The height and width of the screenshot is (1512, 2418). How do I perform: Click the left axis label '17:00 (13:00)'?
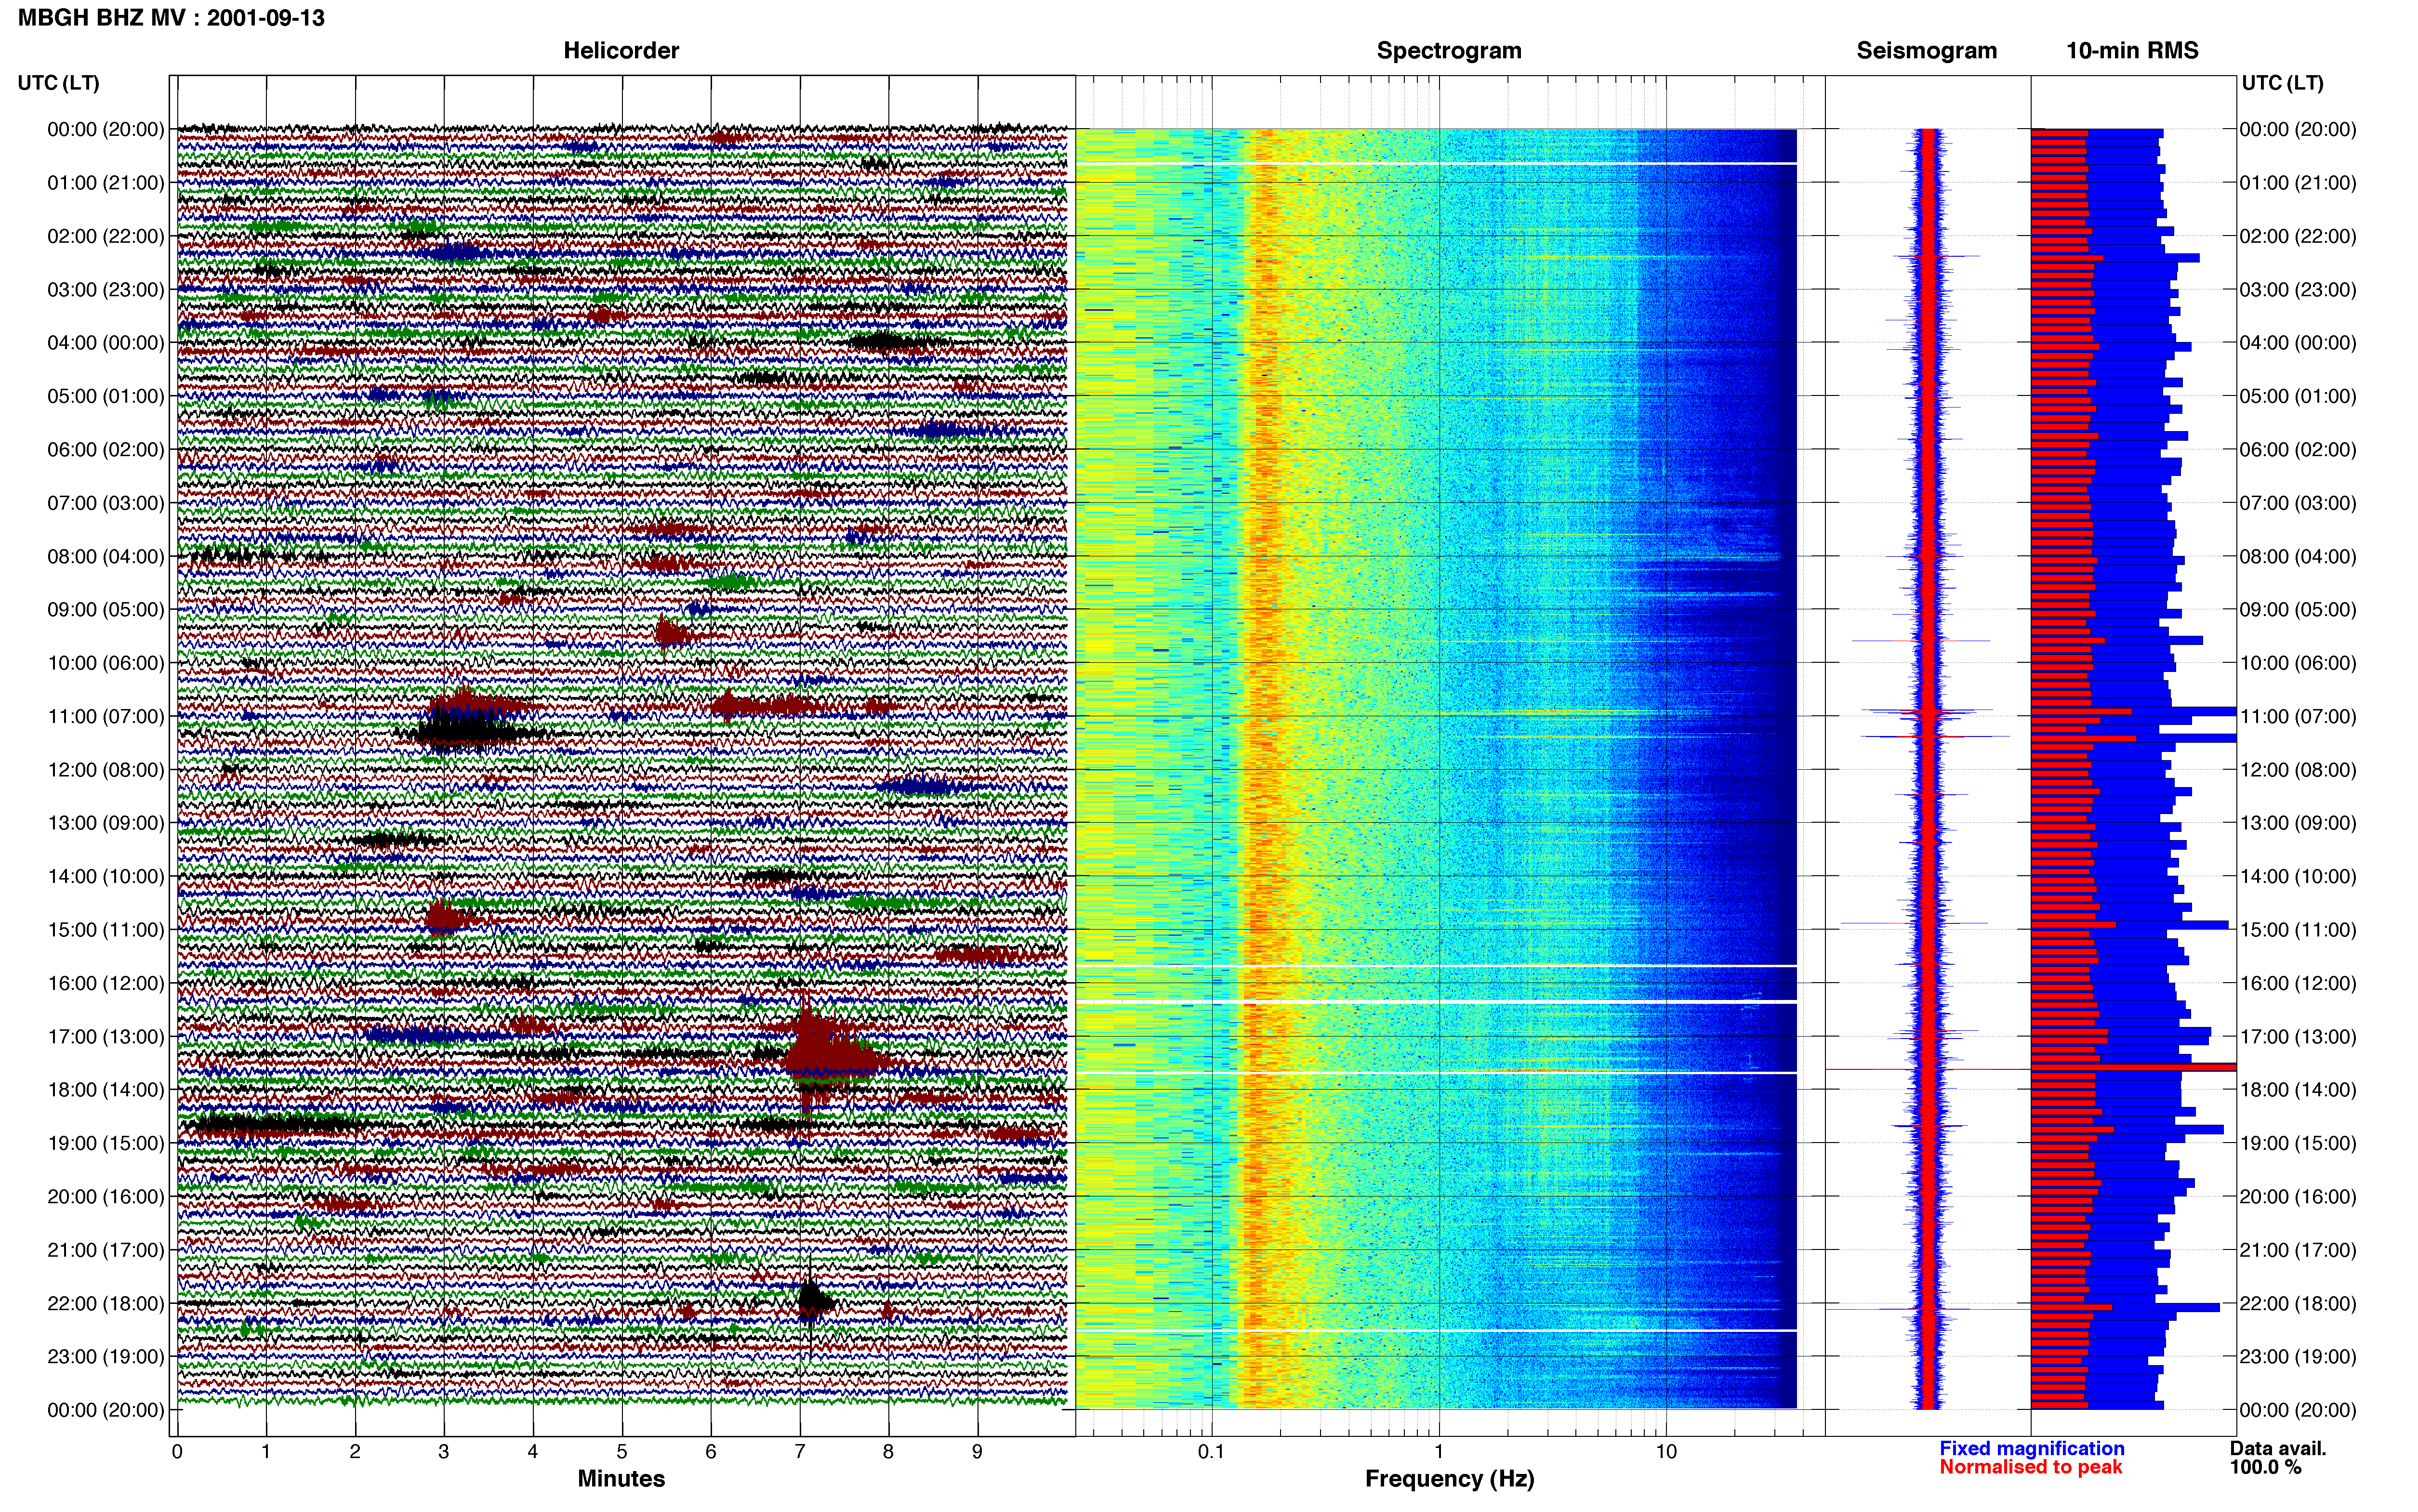point(106,1037)
